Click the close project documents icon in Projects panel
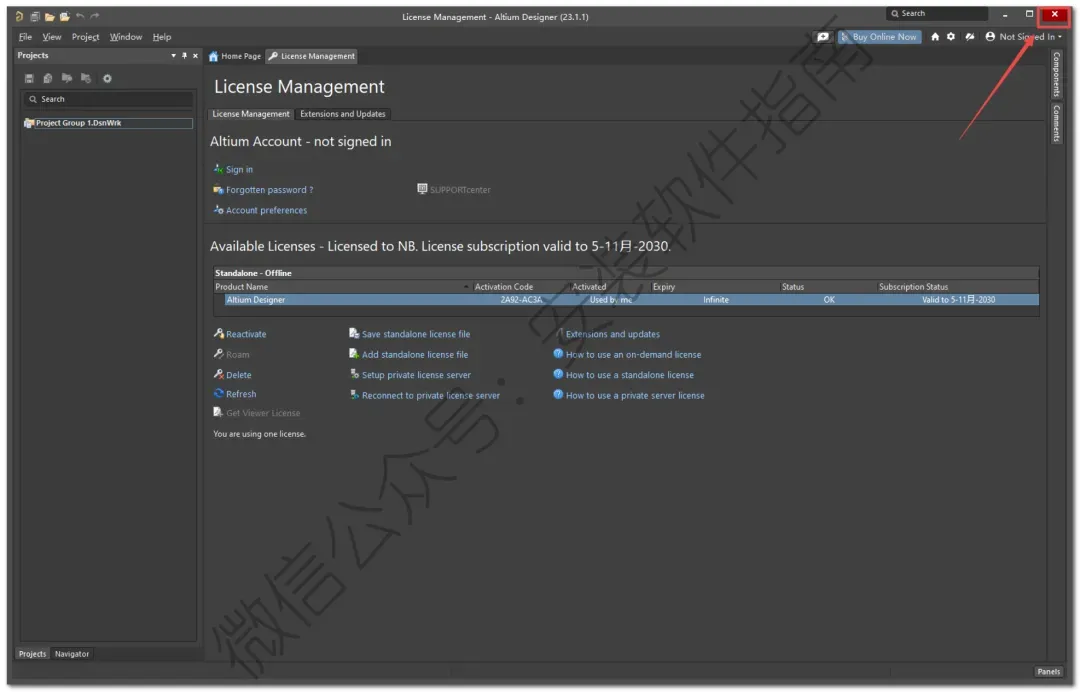Image resolution: width=1080 pixels, height=692 pixels. click(x=85, y=78)
